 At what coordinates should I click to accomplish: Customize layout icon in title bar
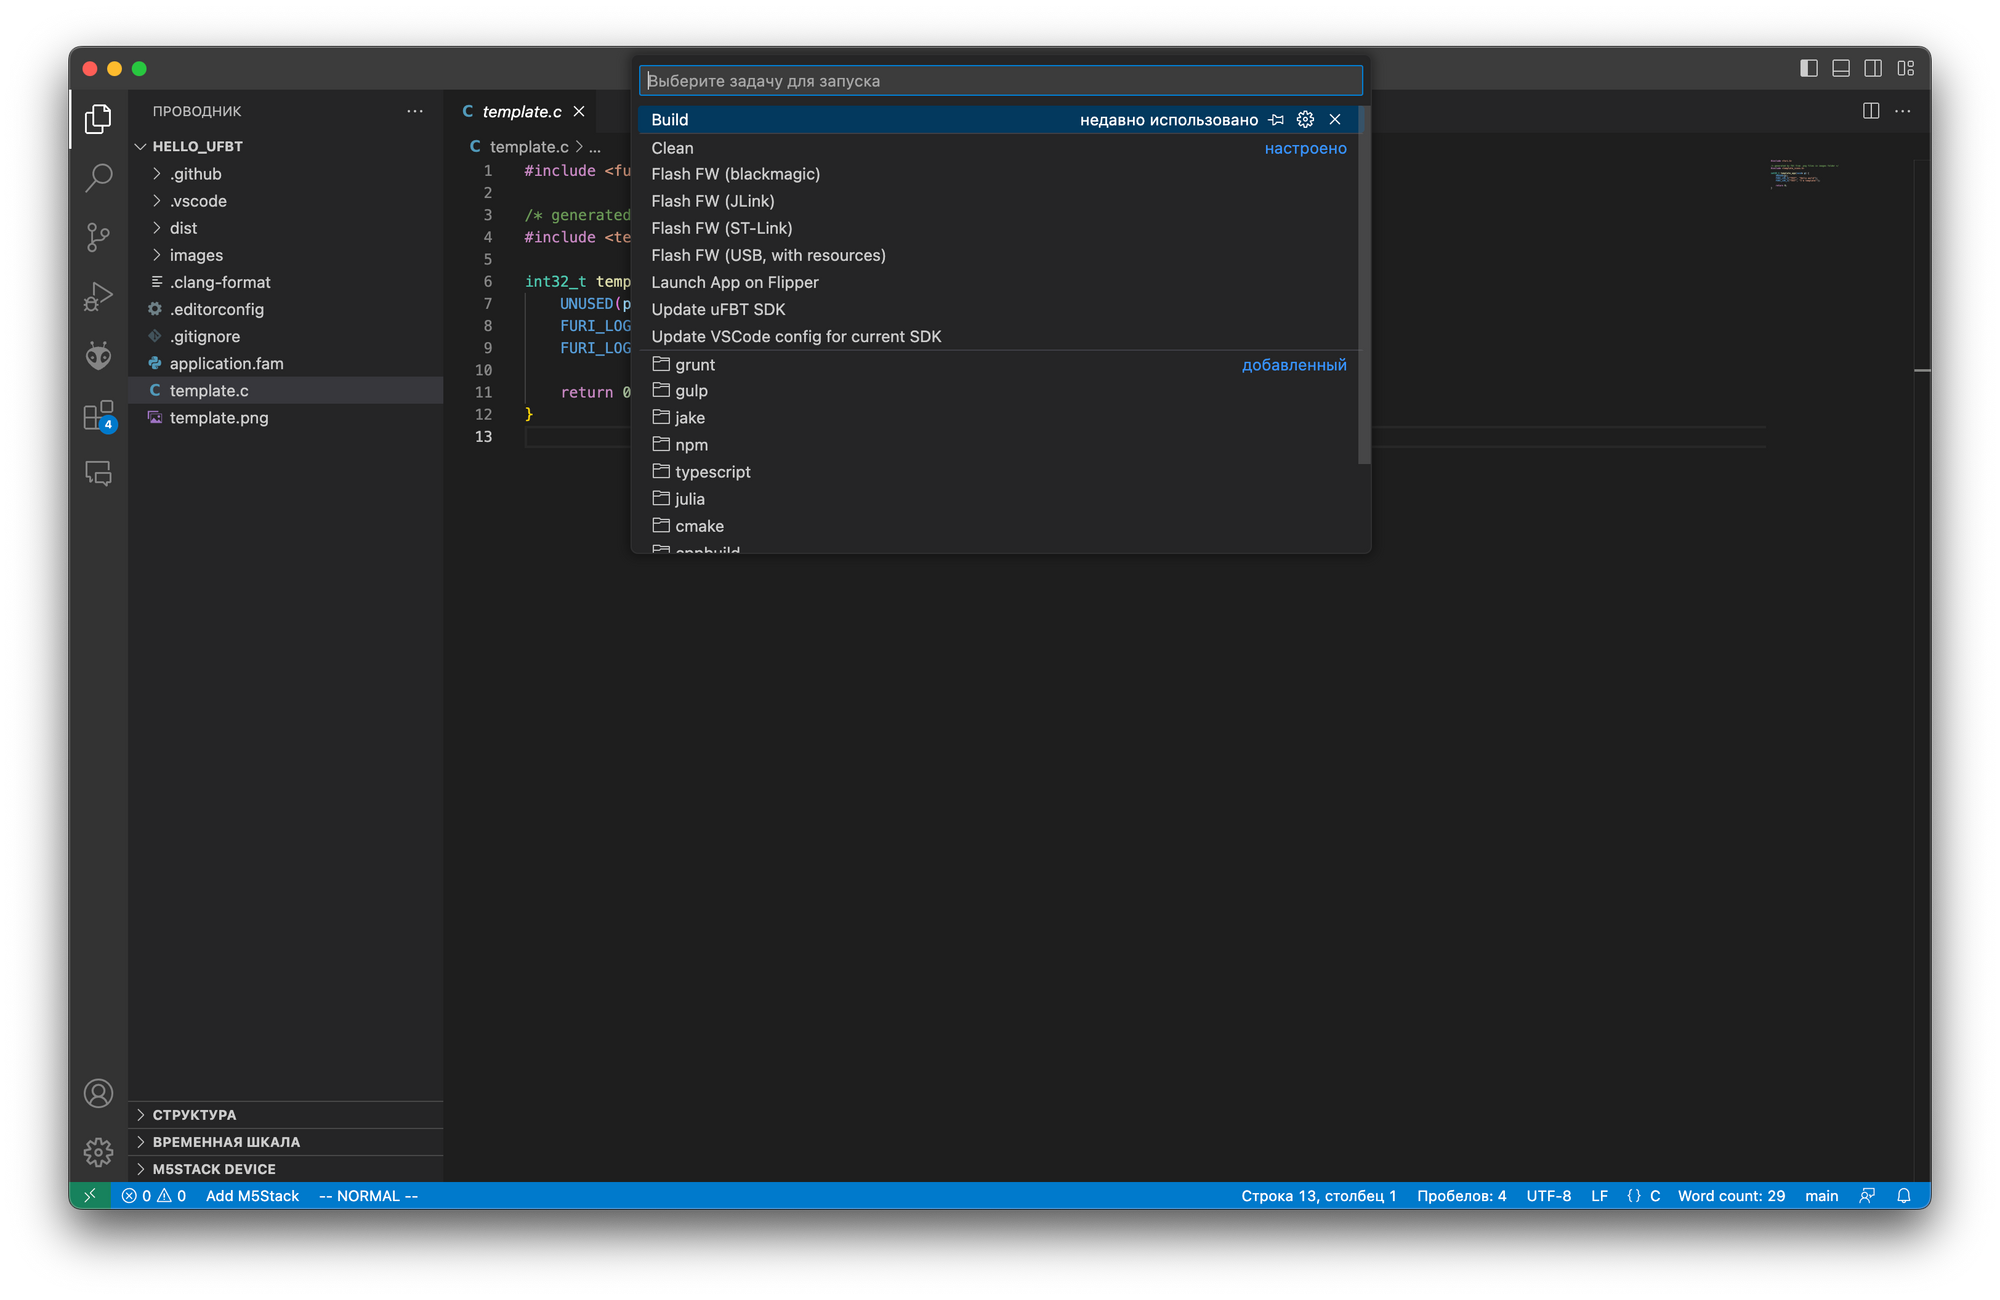point(1906,68)
